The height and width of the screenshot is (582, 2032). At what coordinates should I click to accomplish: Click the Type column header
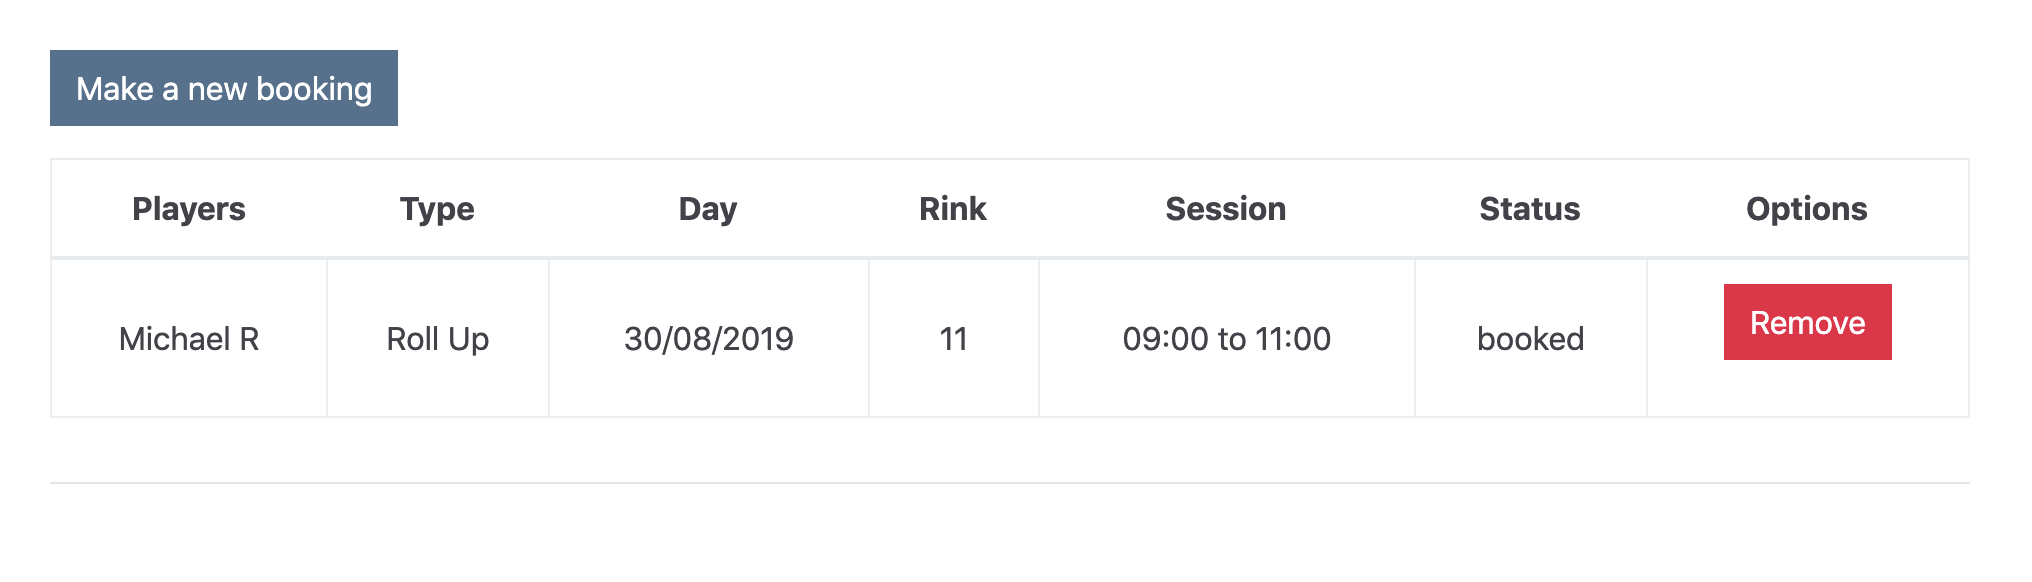click(x=437, y=209)
